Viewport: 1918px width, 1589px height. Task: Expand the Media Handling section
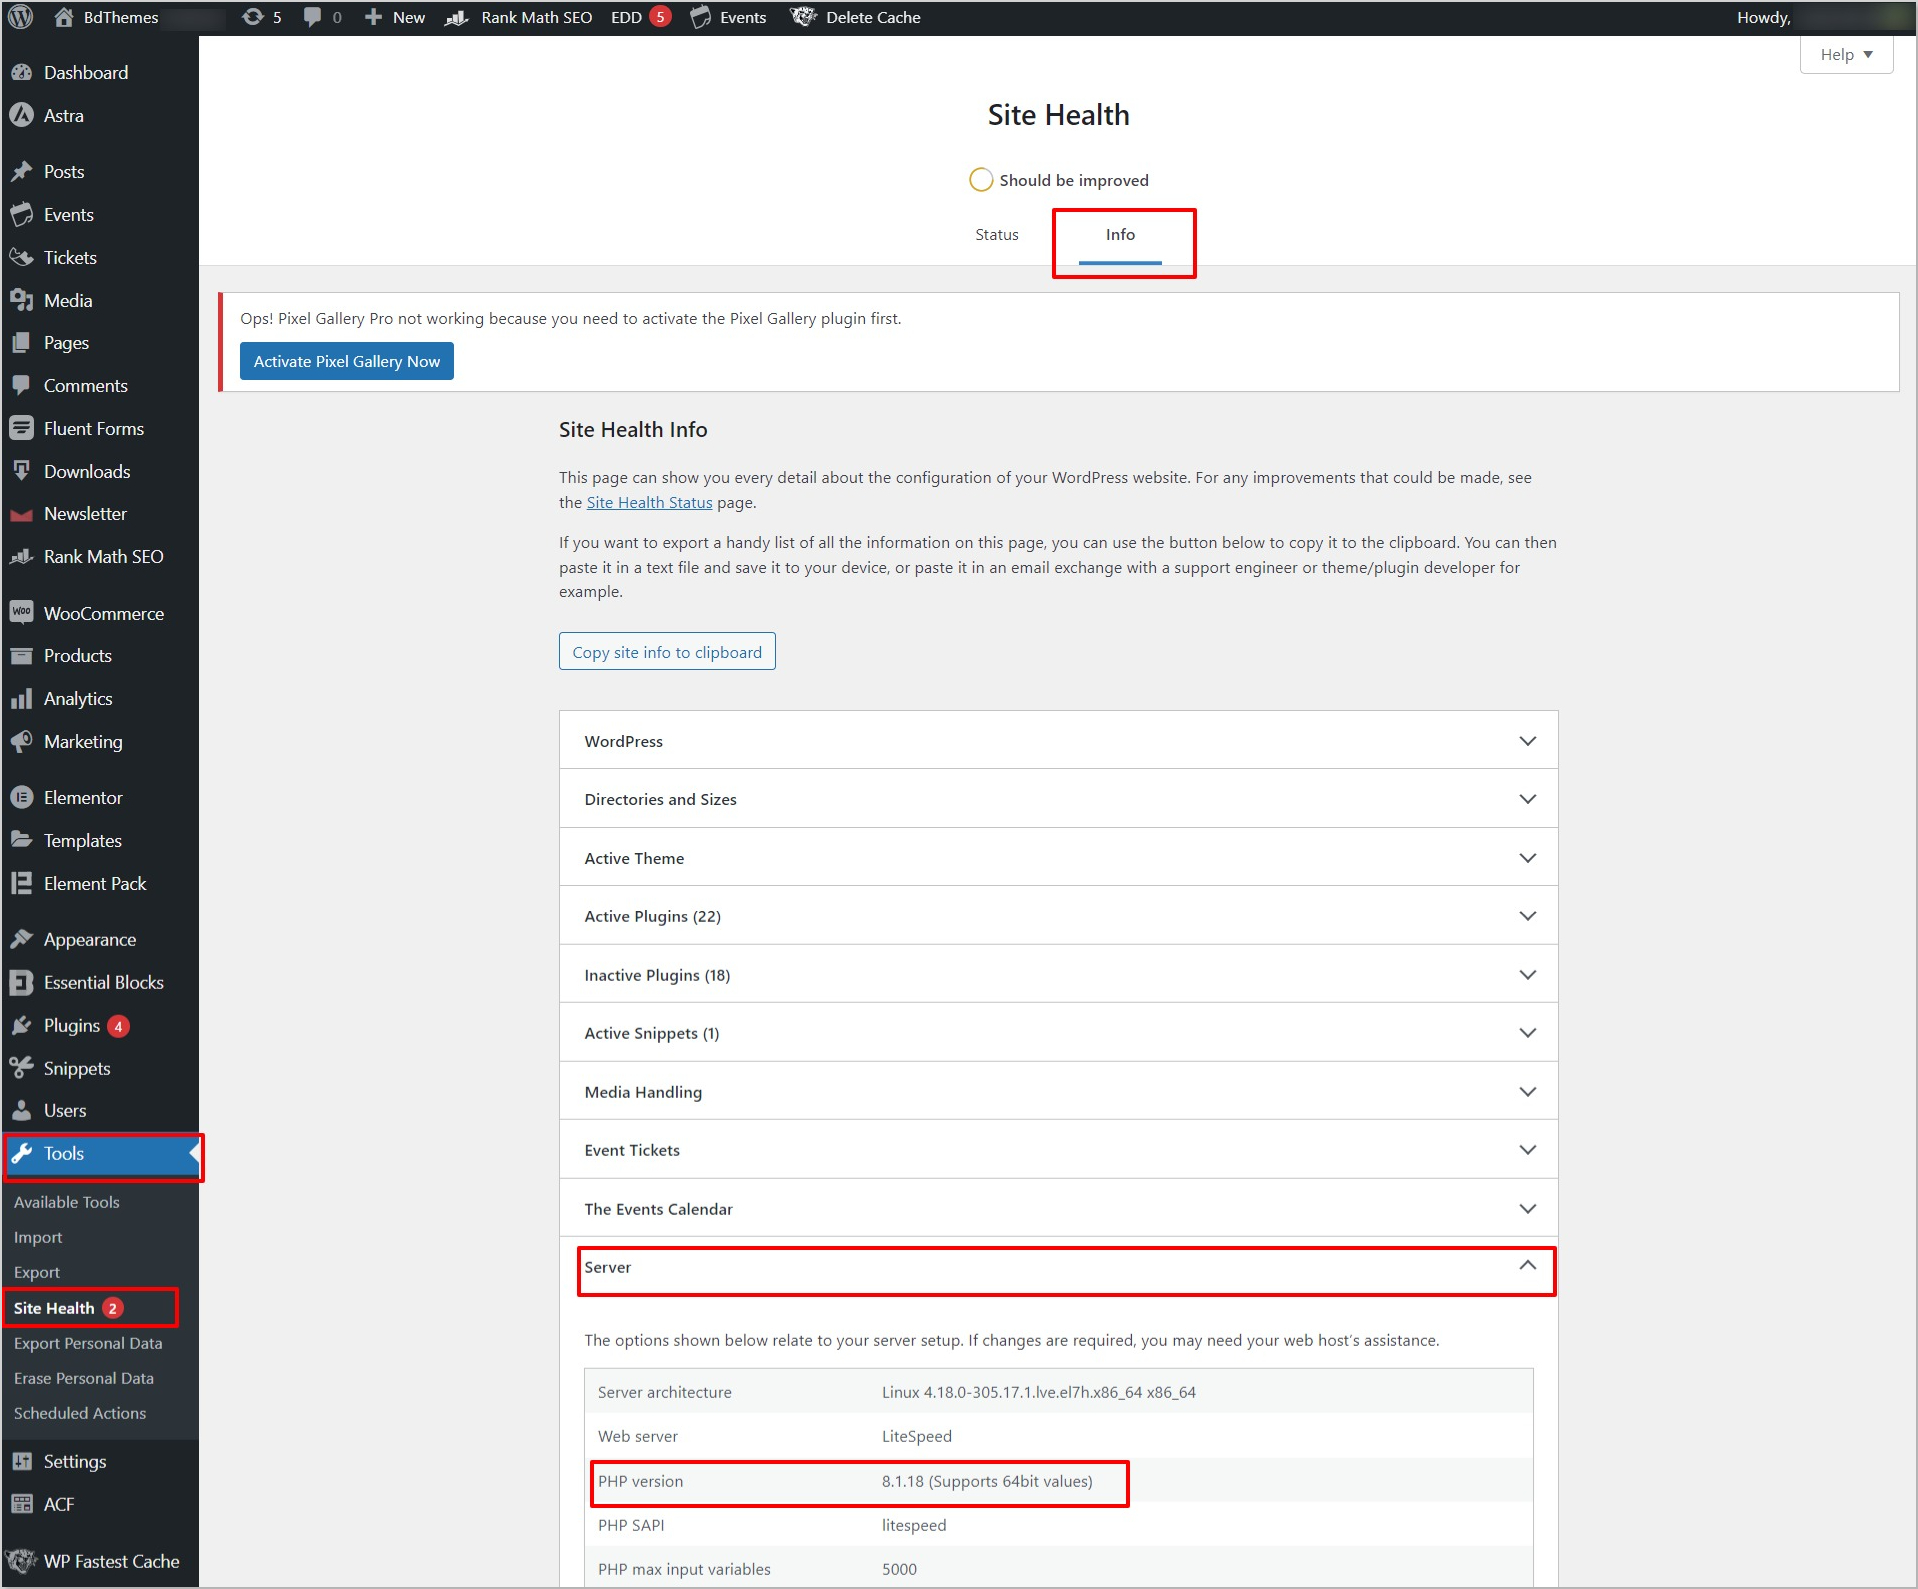[1057, 1092]
